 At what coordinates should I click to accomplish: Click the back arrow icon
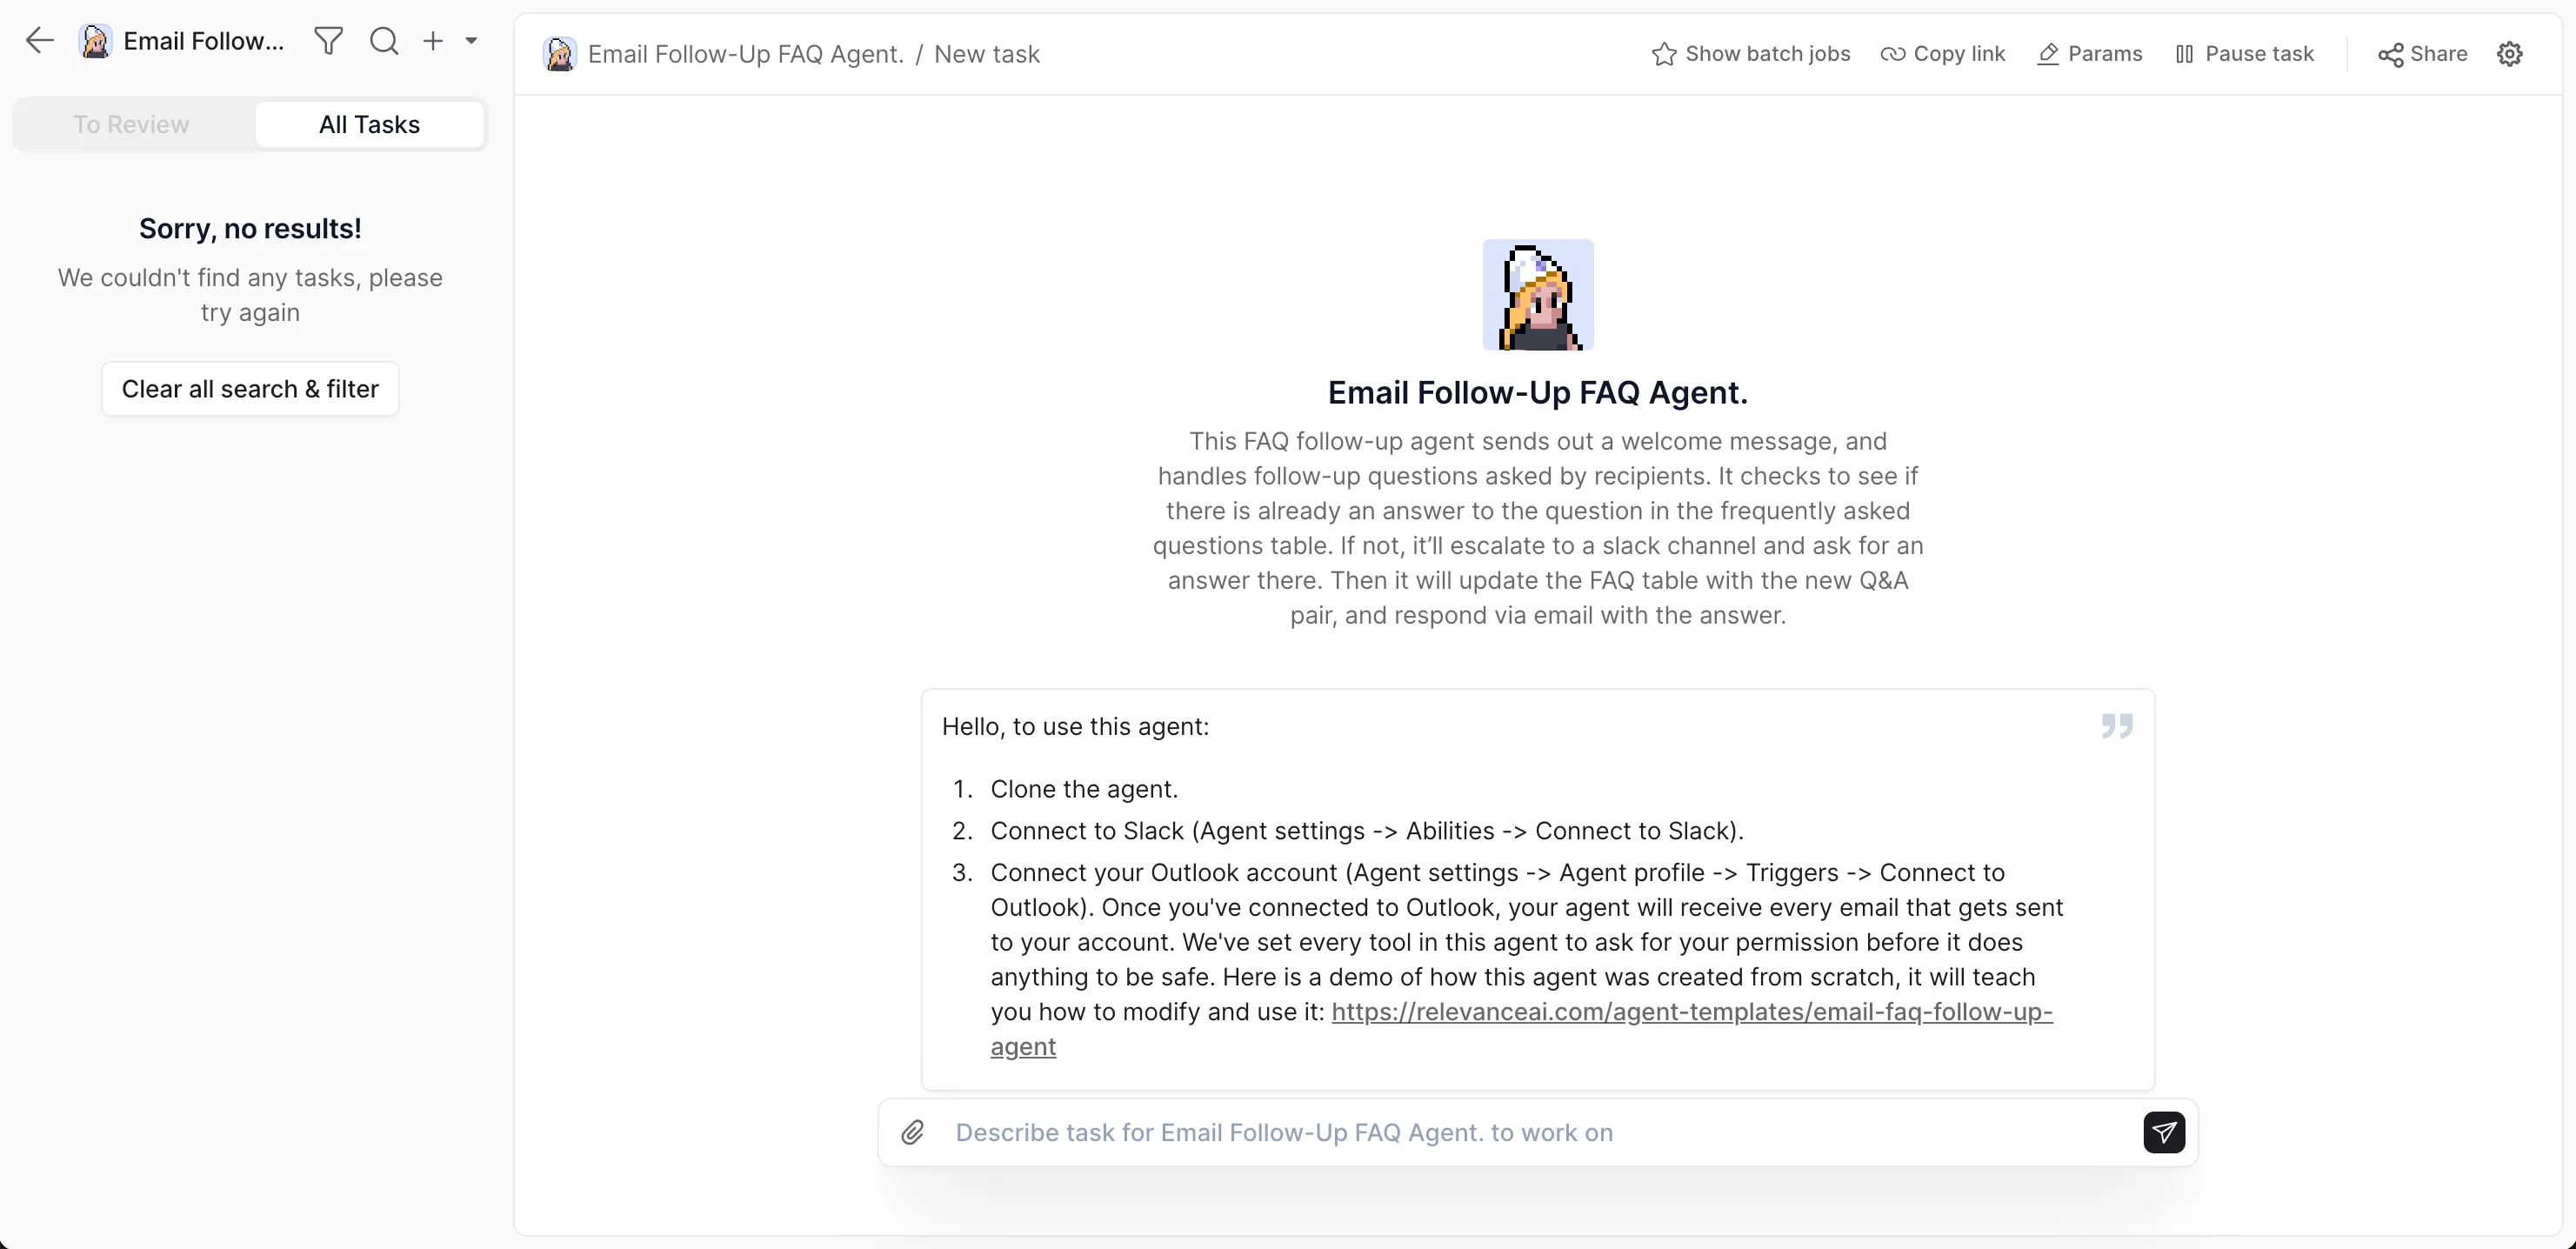39,41
